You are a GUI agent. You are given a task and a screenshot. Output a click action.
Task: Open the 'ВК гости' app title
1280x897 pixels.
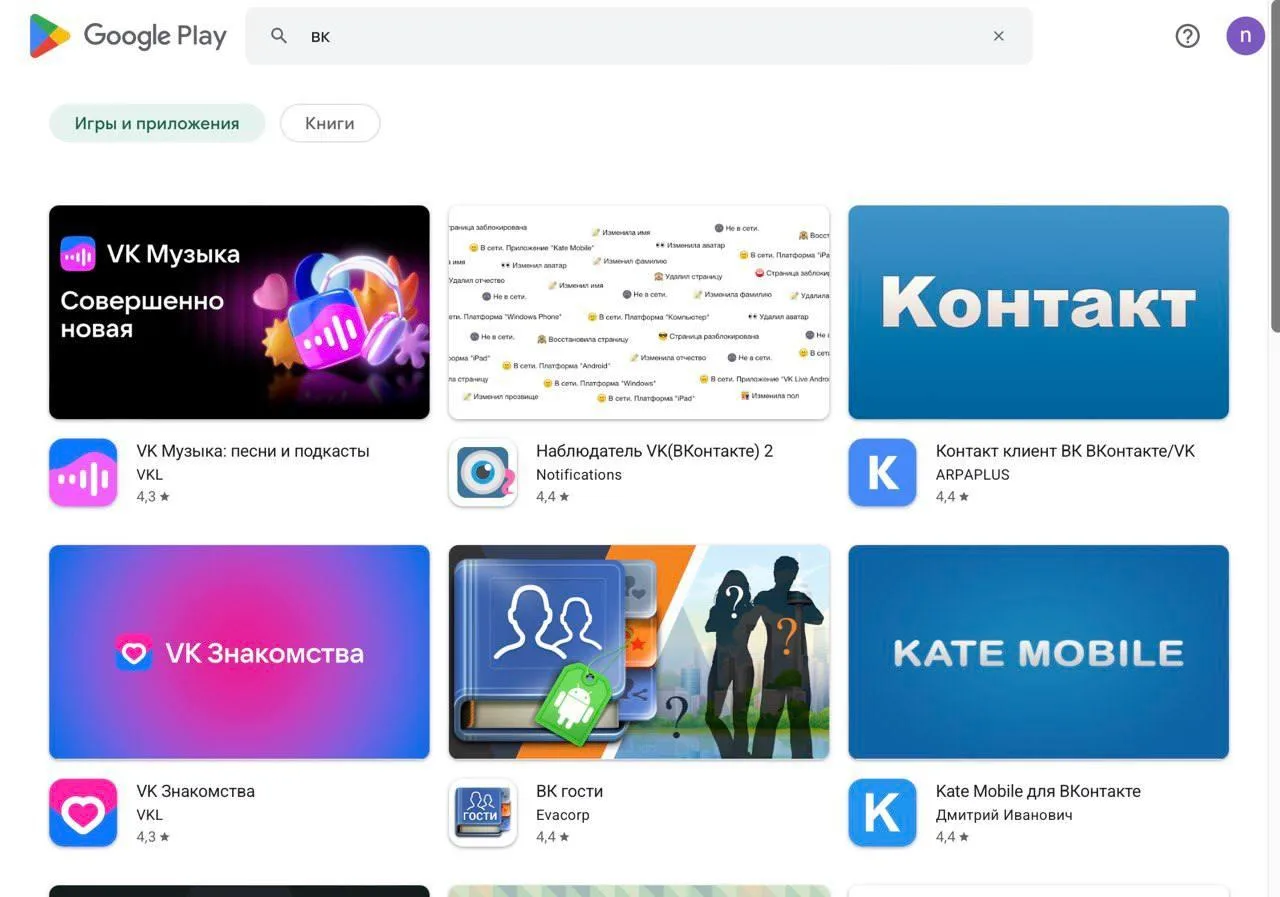tap(569, 791)
